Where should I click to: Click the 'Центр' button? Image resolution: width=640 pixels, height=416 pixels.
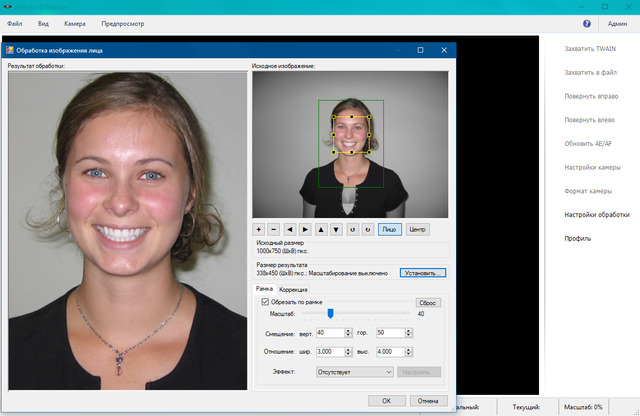click(x=418, y=229)
